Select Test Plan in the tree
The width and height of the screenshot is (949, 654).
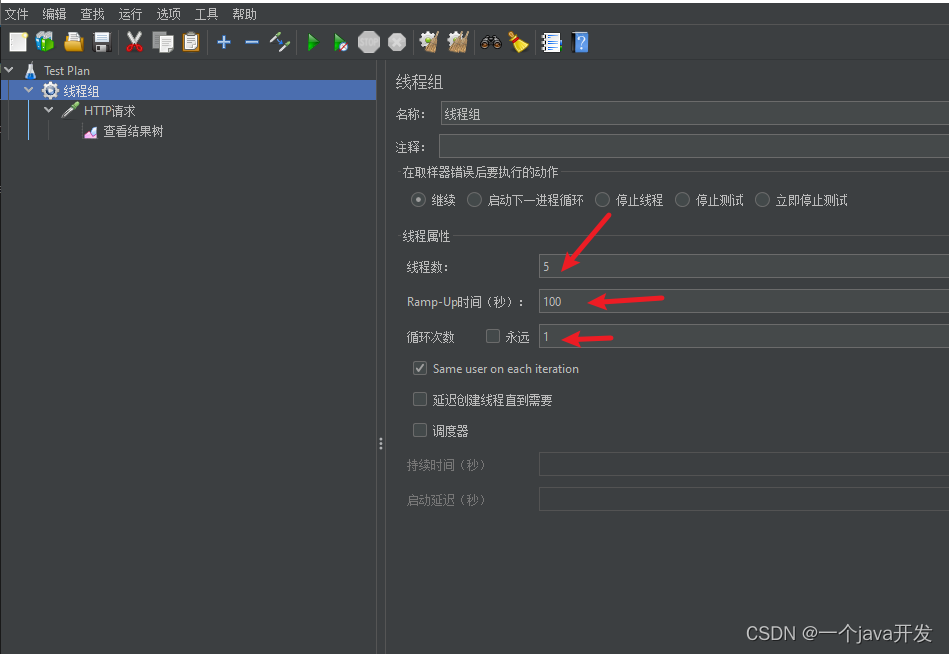[67, 71]
